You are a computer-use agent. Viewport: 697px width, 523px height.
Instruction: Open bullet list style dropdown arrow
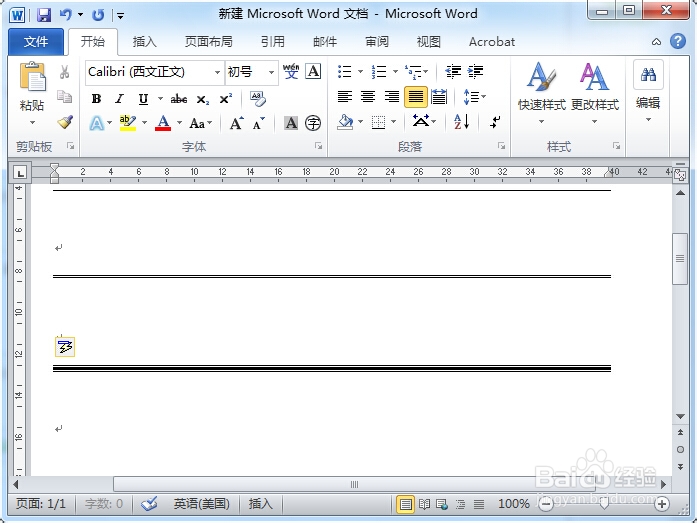[x=360, y=72]
